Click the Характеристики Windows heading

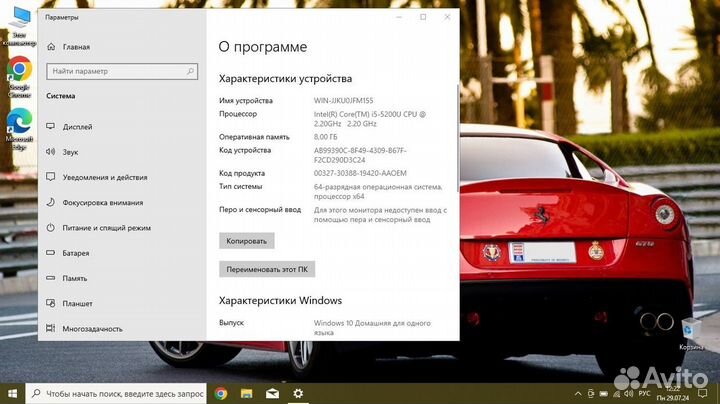tap(281, 301)
